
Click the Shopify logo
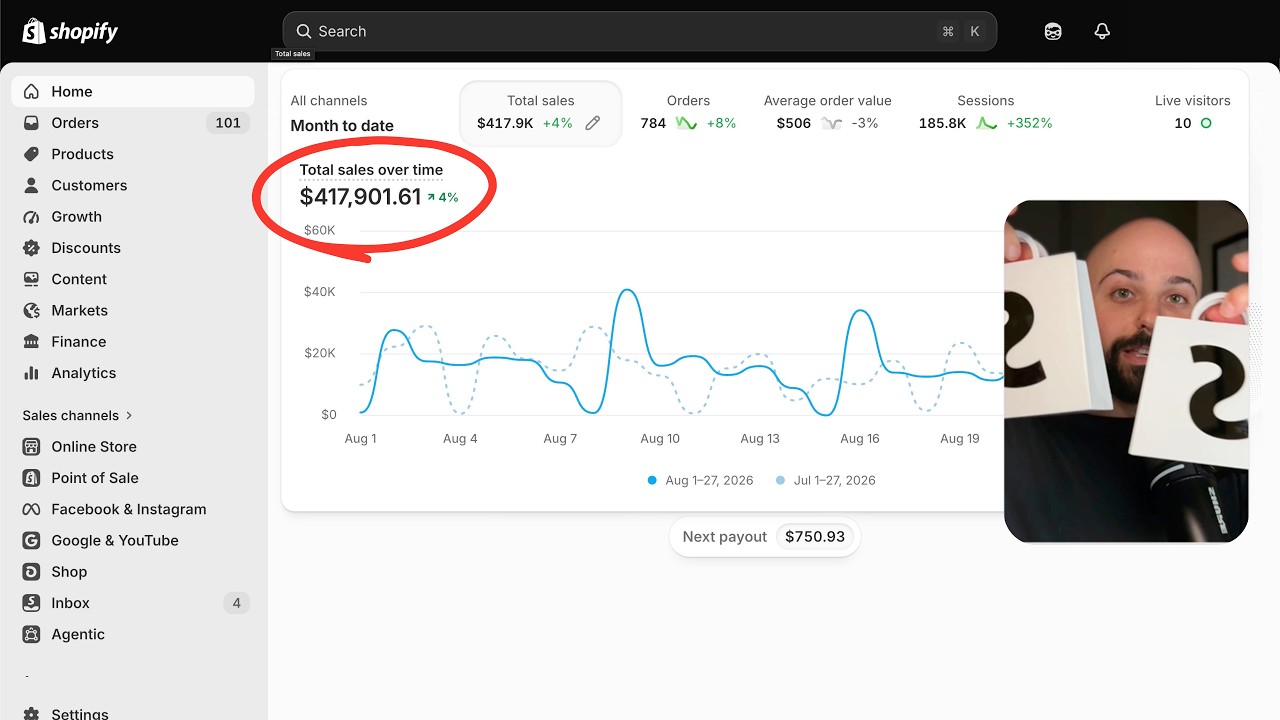tap(70, 31)
